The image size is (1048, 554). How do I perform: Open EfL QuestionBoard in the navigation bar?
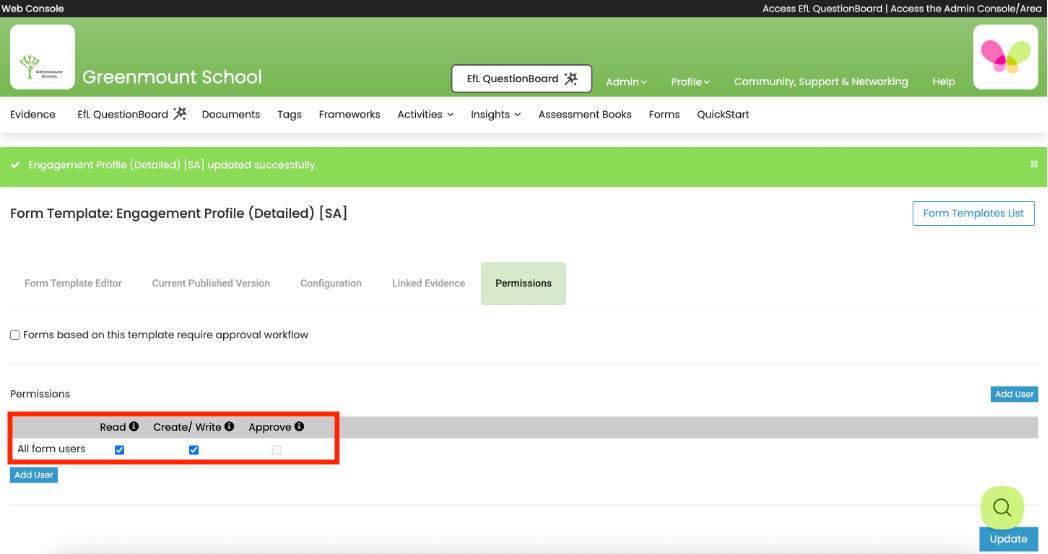point(132,114)
